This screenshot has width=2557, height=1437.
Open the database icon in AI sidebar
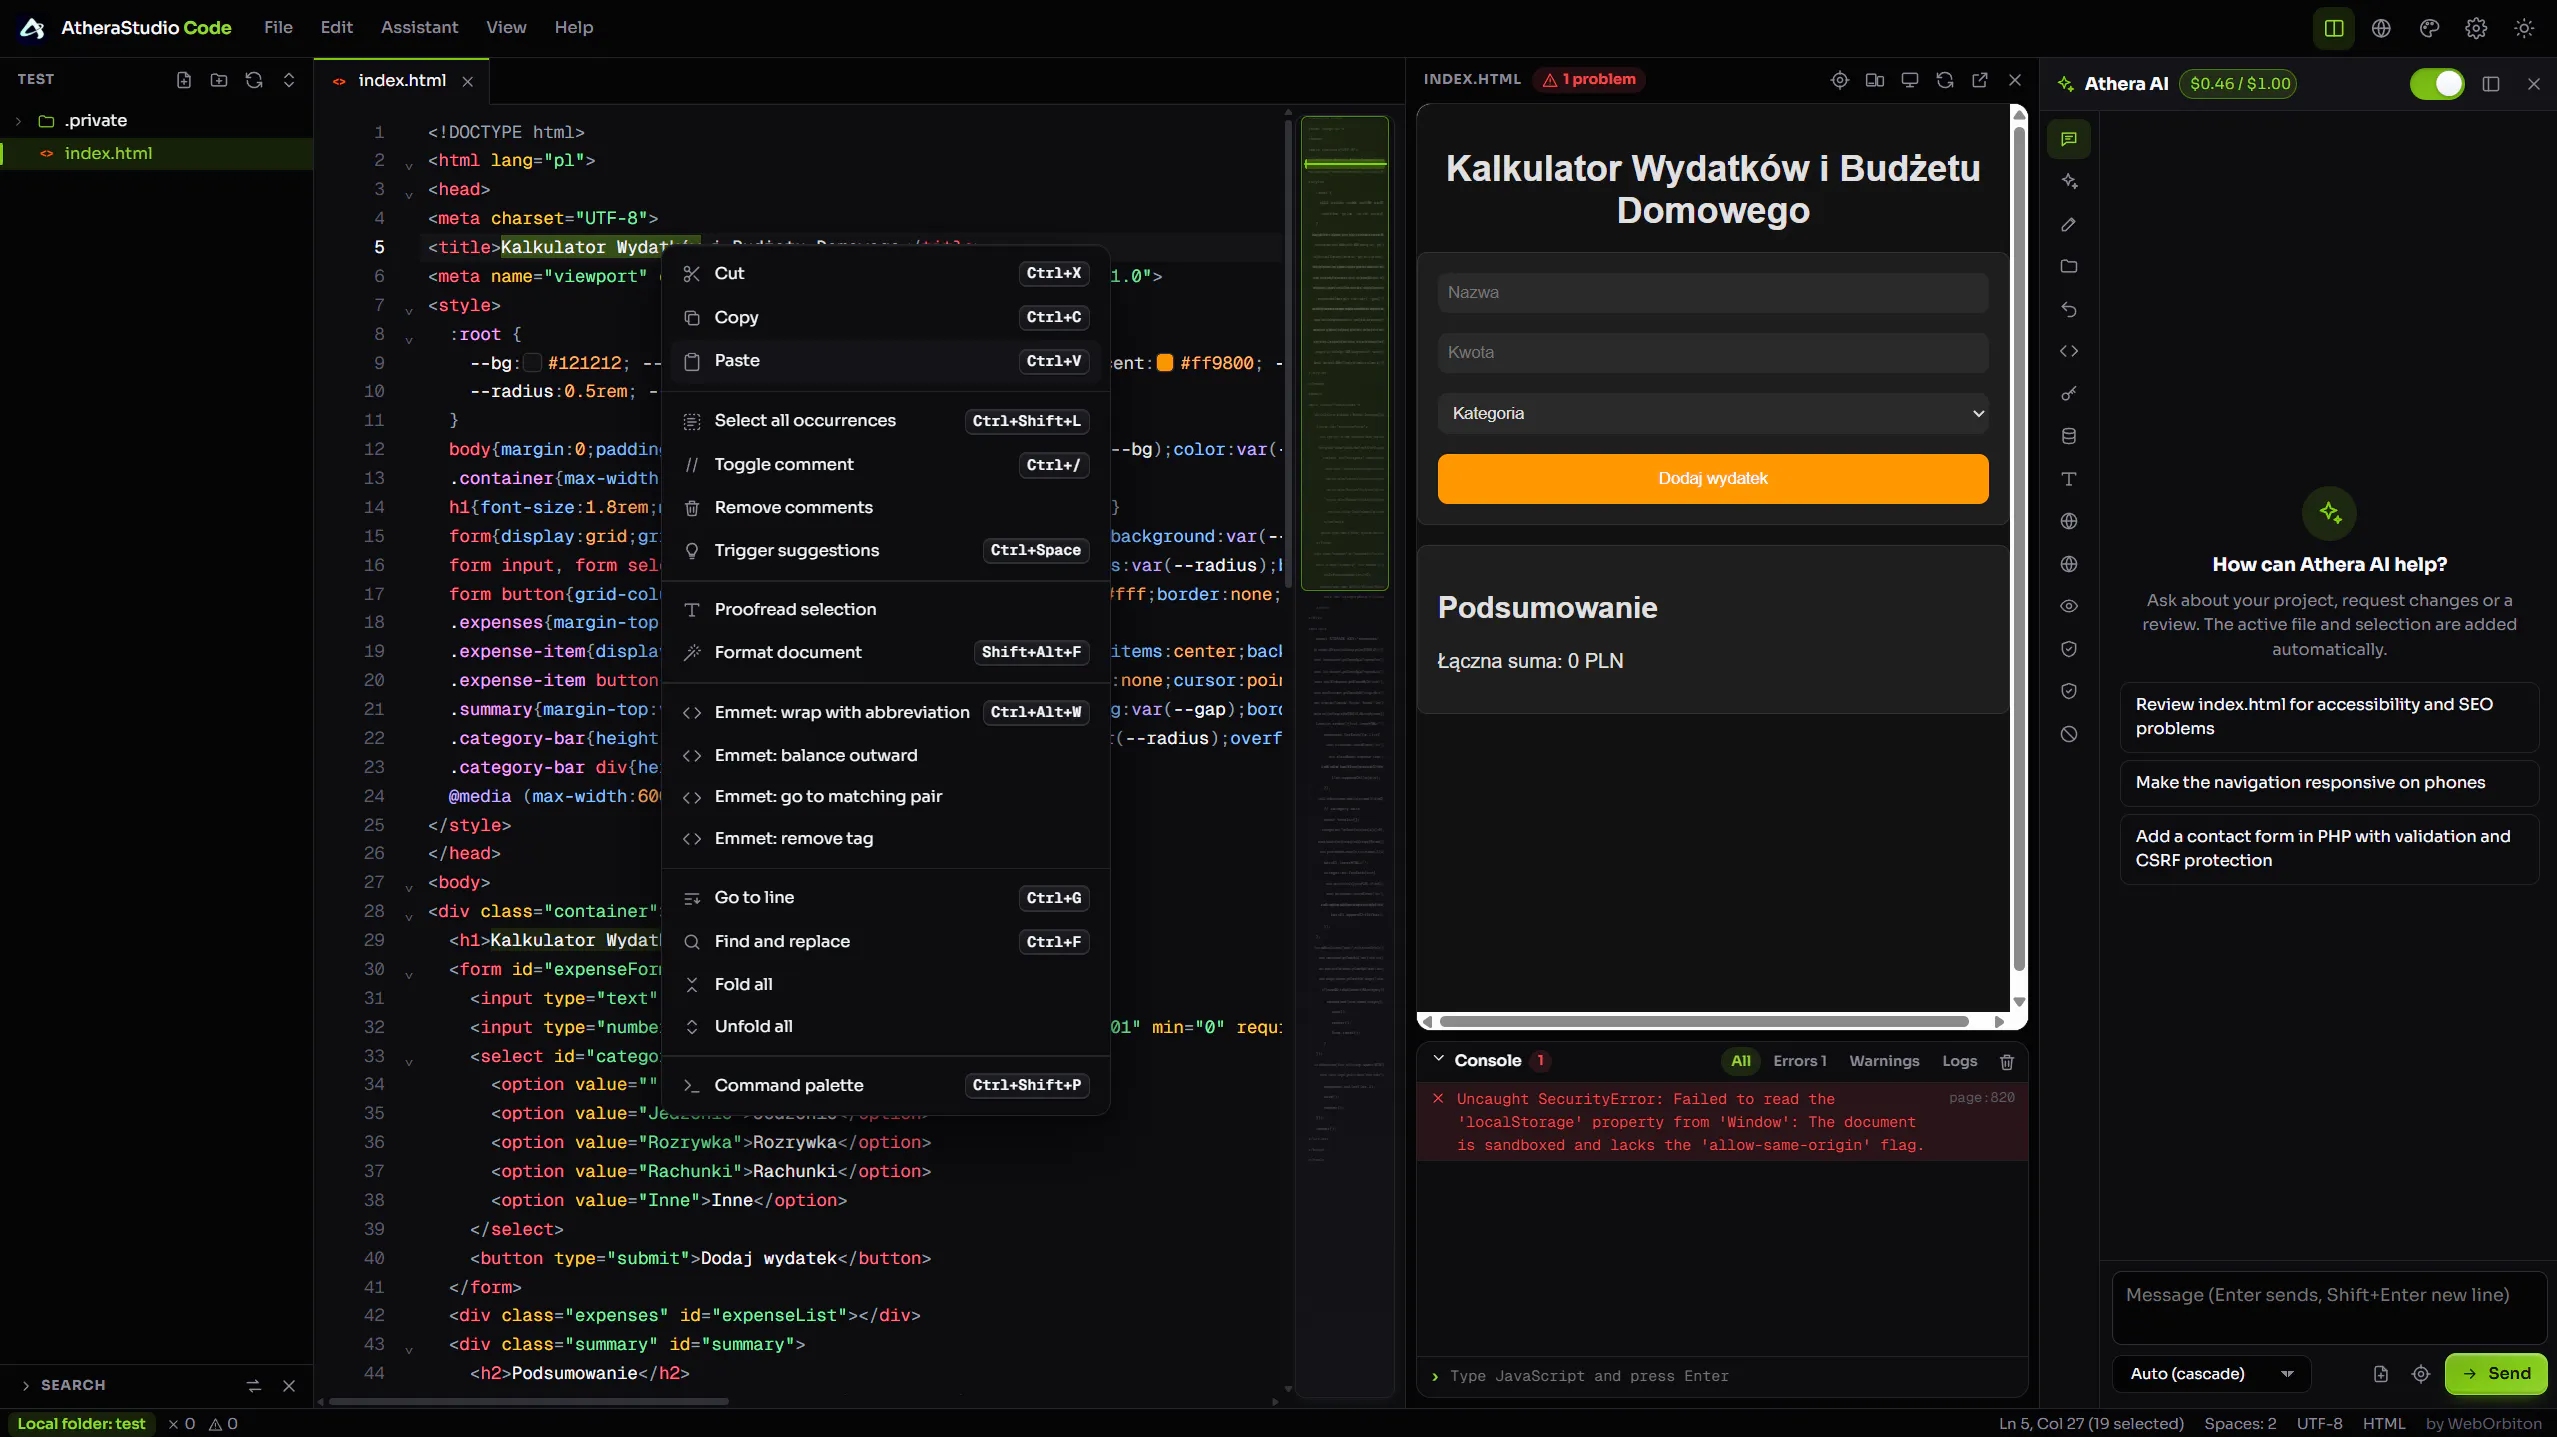(2069, 436)
